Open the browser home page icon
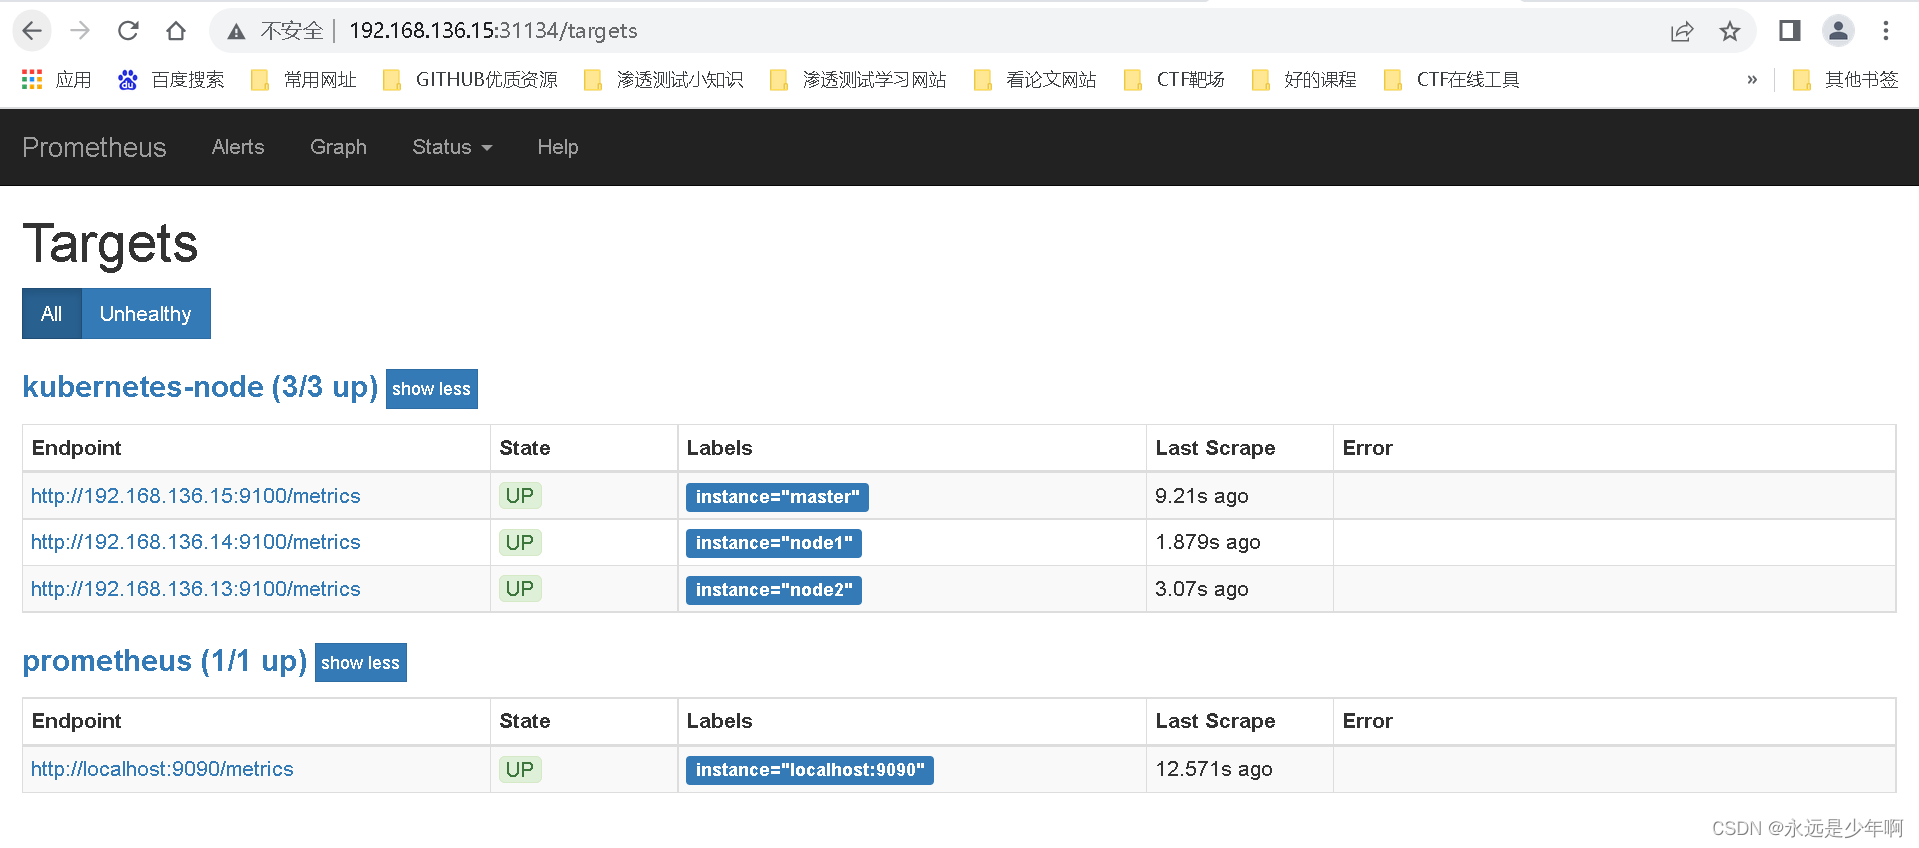The width and height of the screenshot is (1919, 848). pos(176,31)
